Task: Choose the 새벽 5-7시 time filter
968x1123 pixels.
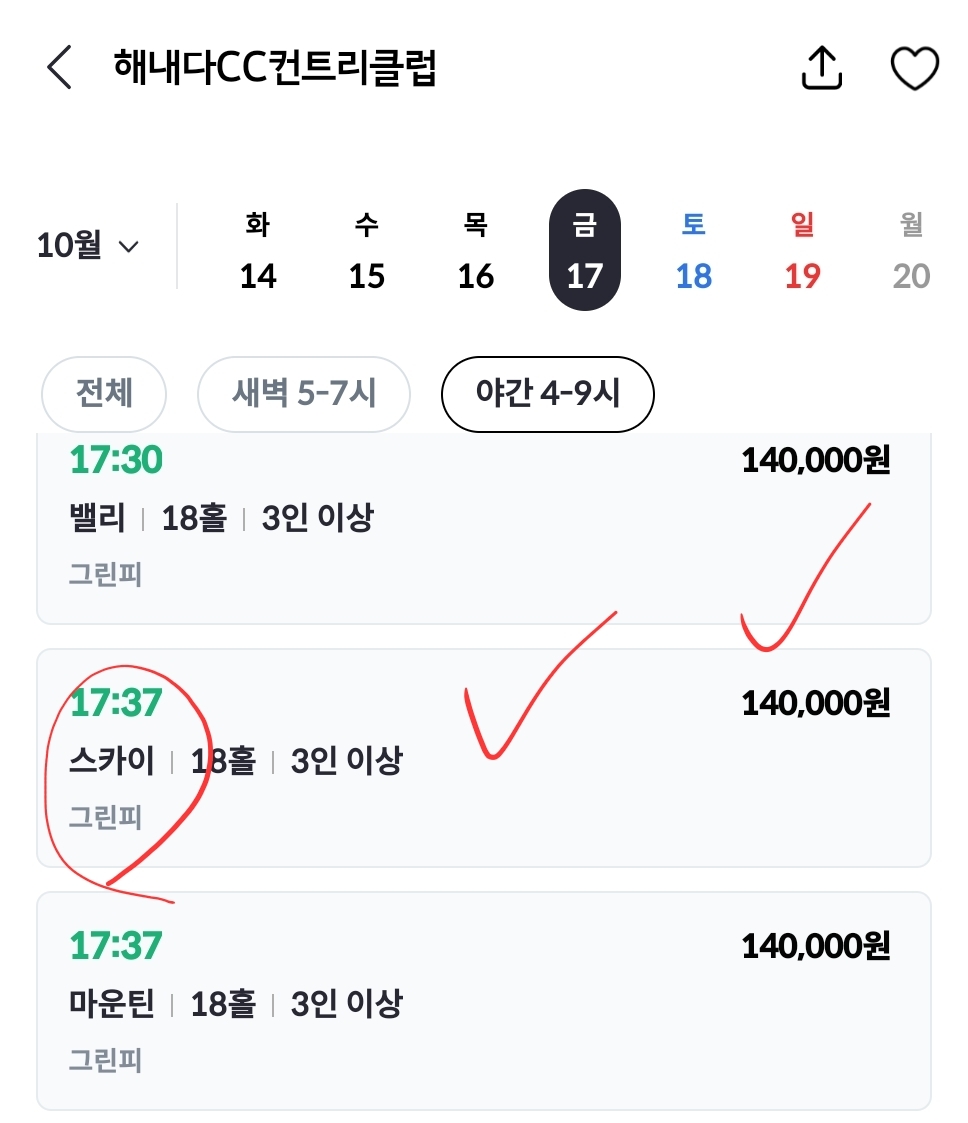Action: pyautogui.click(x=304, y=394)
